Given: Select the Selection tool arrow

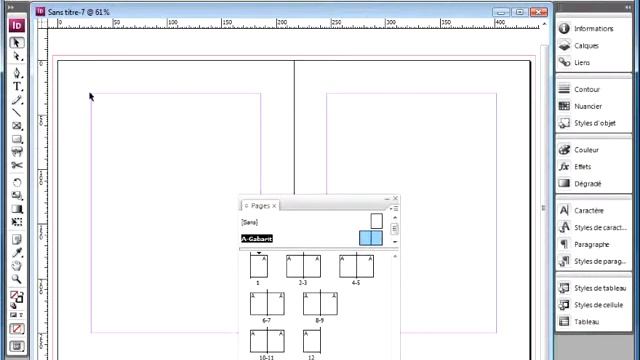Looking at the screenshot, I should click(16, 43).
